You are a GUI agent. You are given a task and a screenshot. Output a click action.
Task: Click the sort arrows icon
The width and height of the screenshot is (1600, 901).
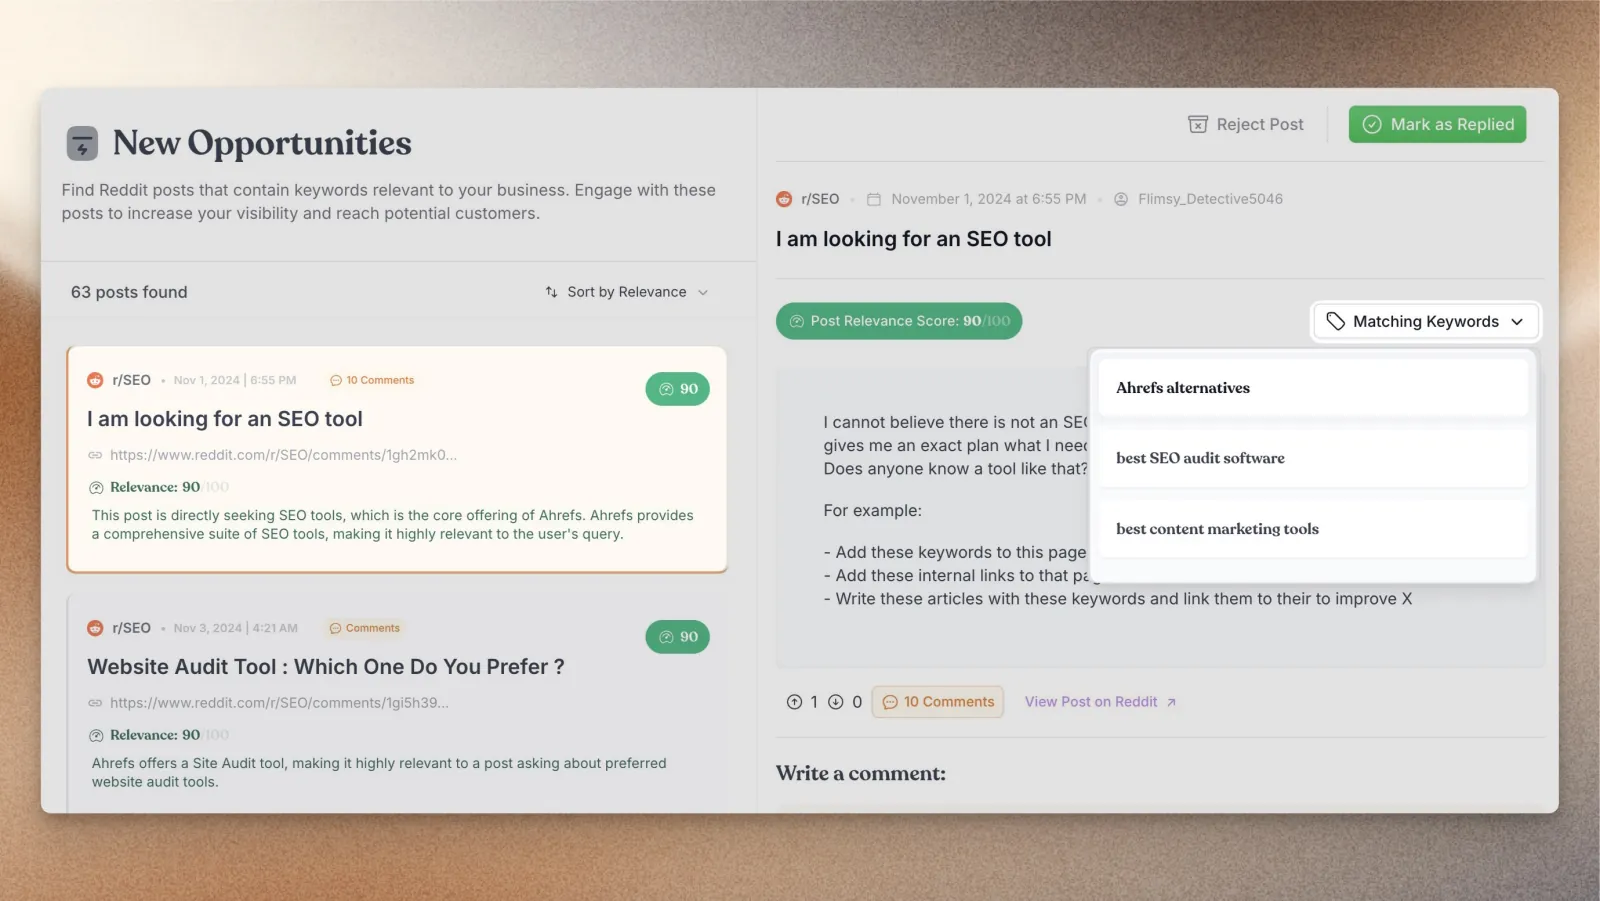(551, 292)
